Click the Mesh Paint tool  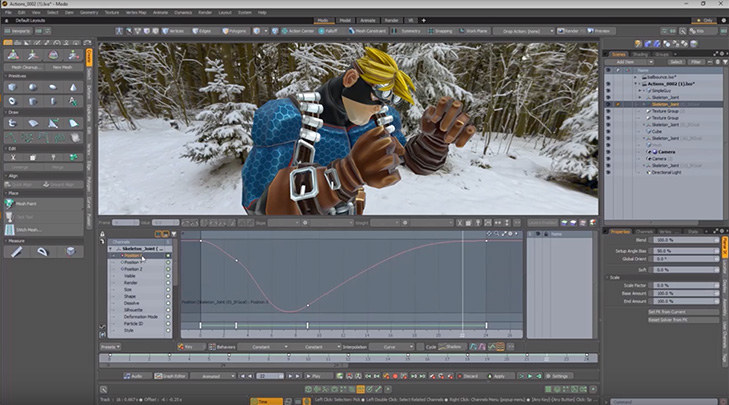tap(30, 203)
